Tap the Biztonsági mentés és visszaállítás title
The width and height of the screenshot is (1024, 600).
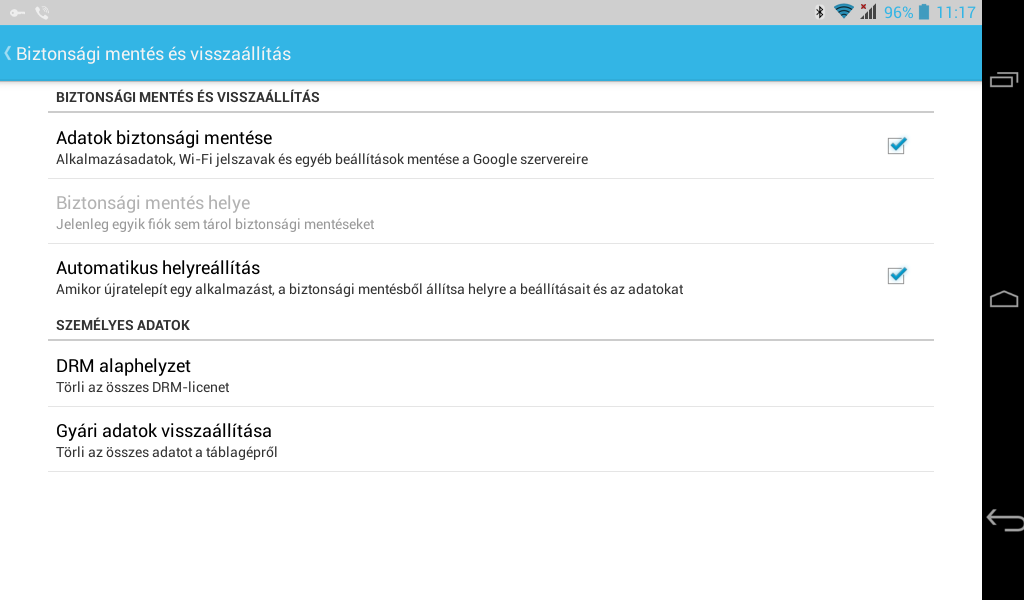[153, 54]
